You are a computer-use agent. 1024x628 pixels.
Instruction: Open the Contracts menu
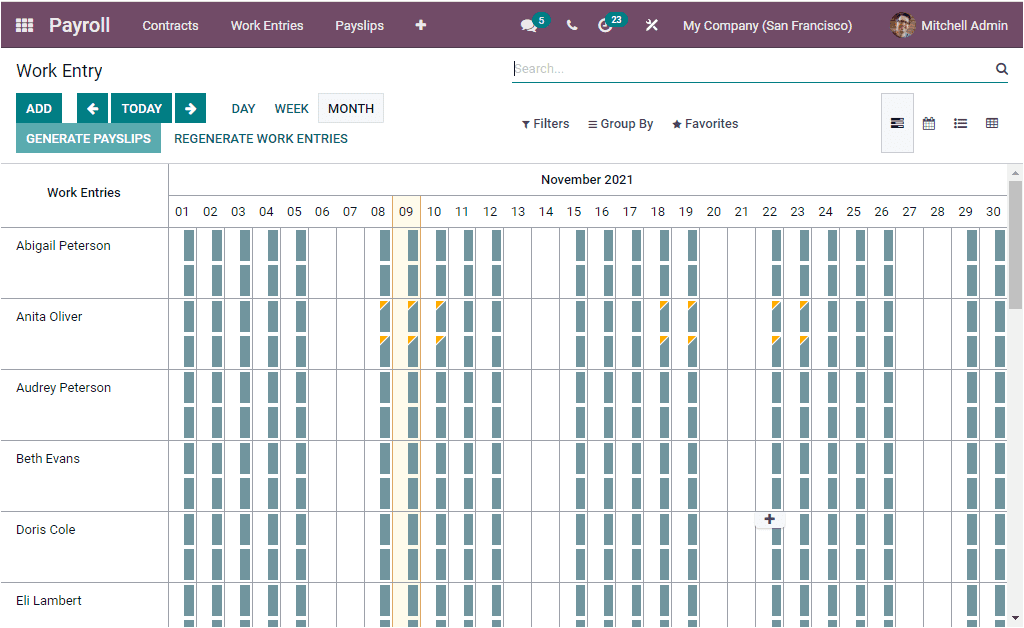170,25
